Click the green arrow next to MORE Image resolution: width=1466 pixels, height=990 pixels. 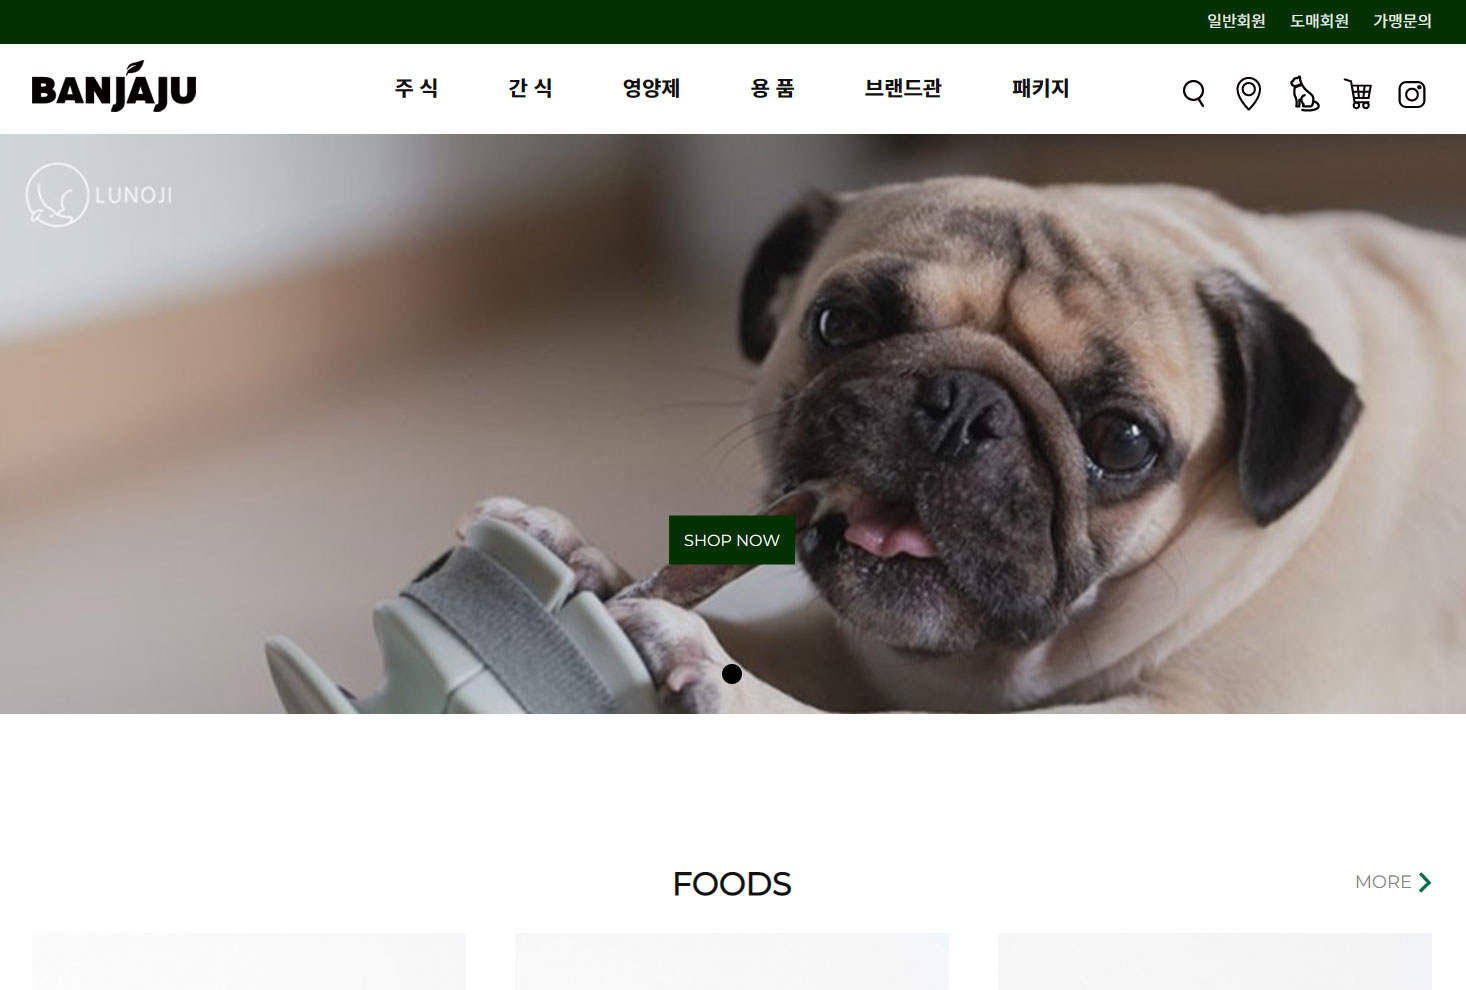[x=1425, y=882]
